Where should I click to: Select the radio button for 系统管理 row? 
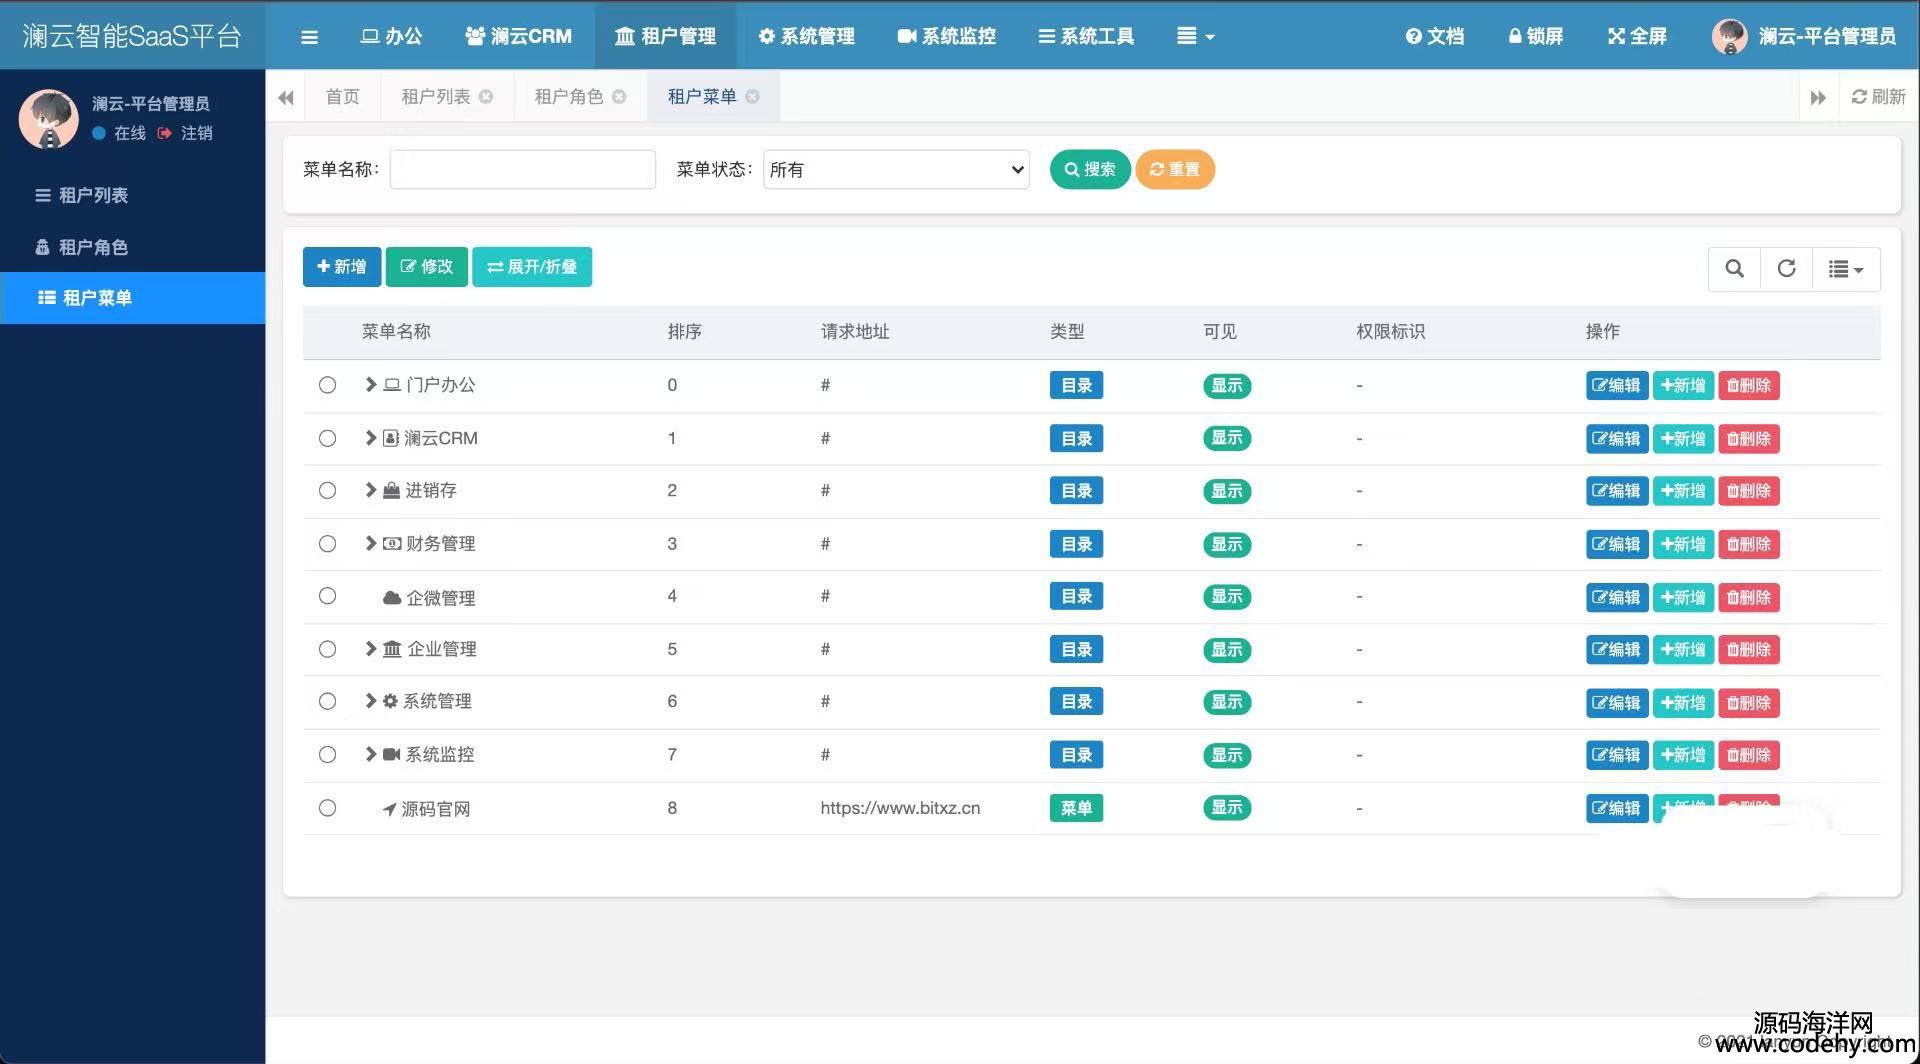(x=327, y=701)
